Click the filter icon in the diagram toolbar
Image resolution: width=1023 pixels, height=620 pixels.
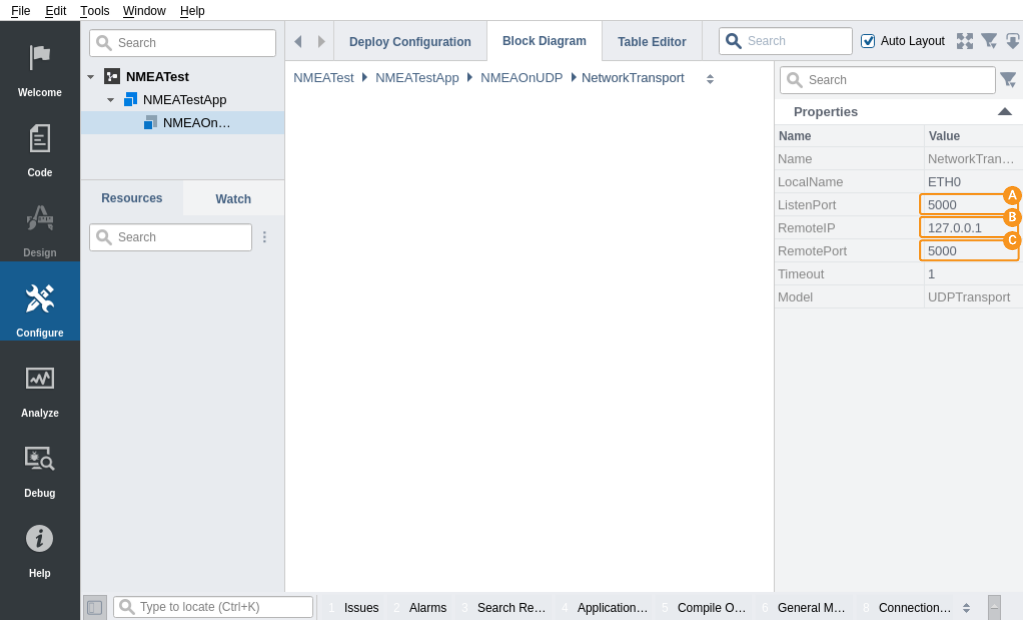click(989, 41)
